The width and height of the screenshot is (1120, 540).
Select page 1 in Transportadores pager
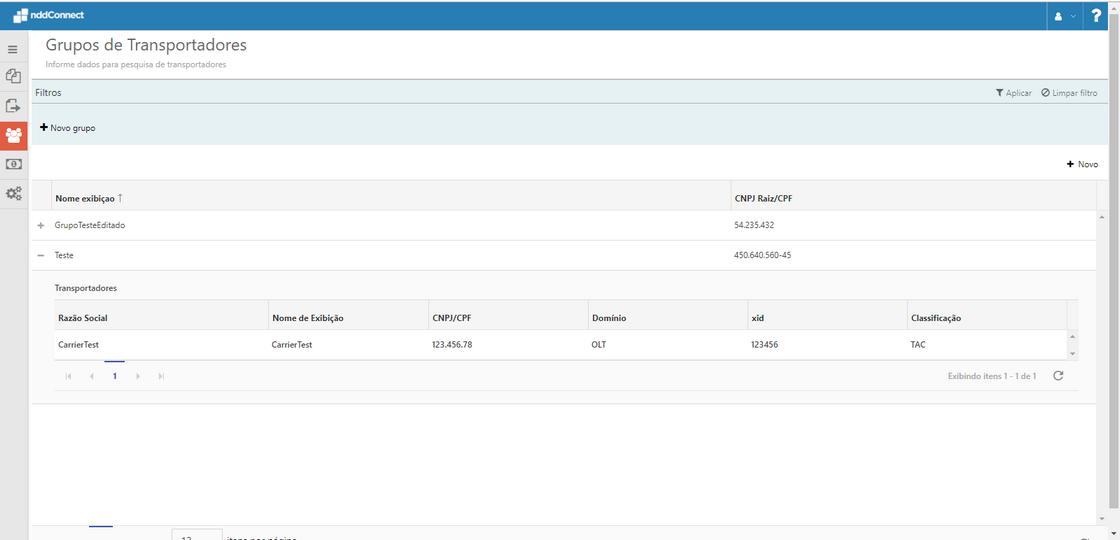point(115,376)
